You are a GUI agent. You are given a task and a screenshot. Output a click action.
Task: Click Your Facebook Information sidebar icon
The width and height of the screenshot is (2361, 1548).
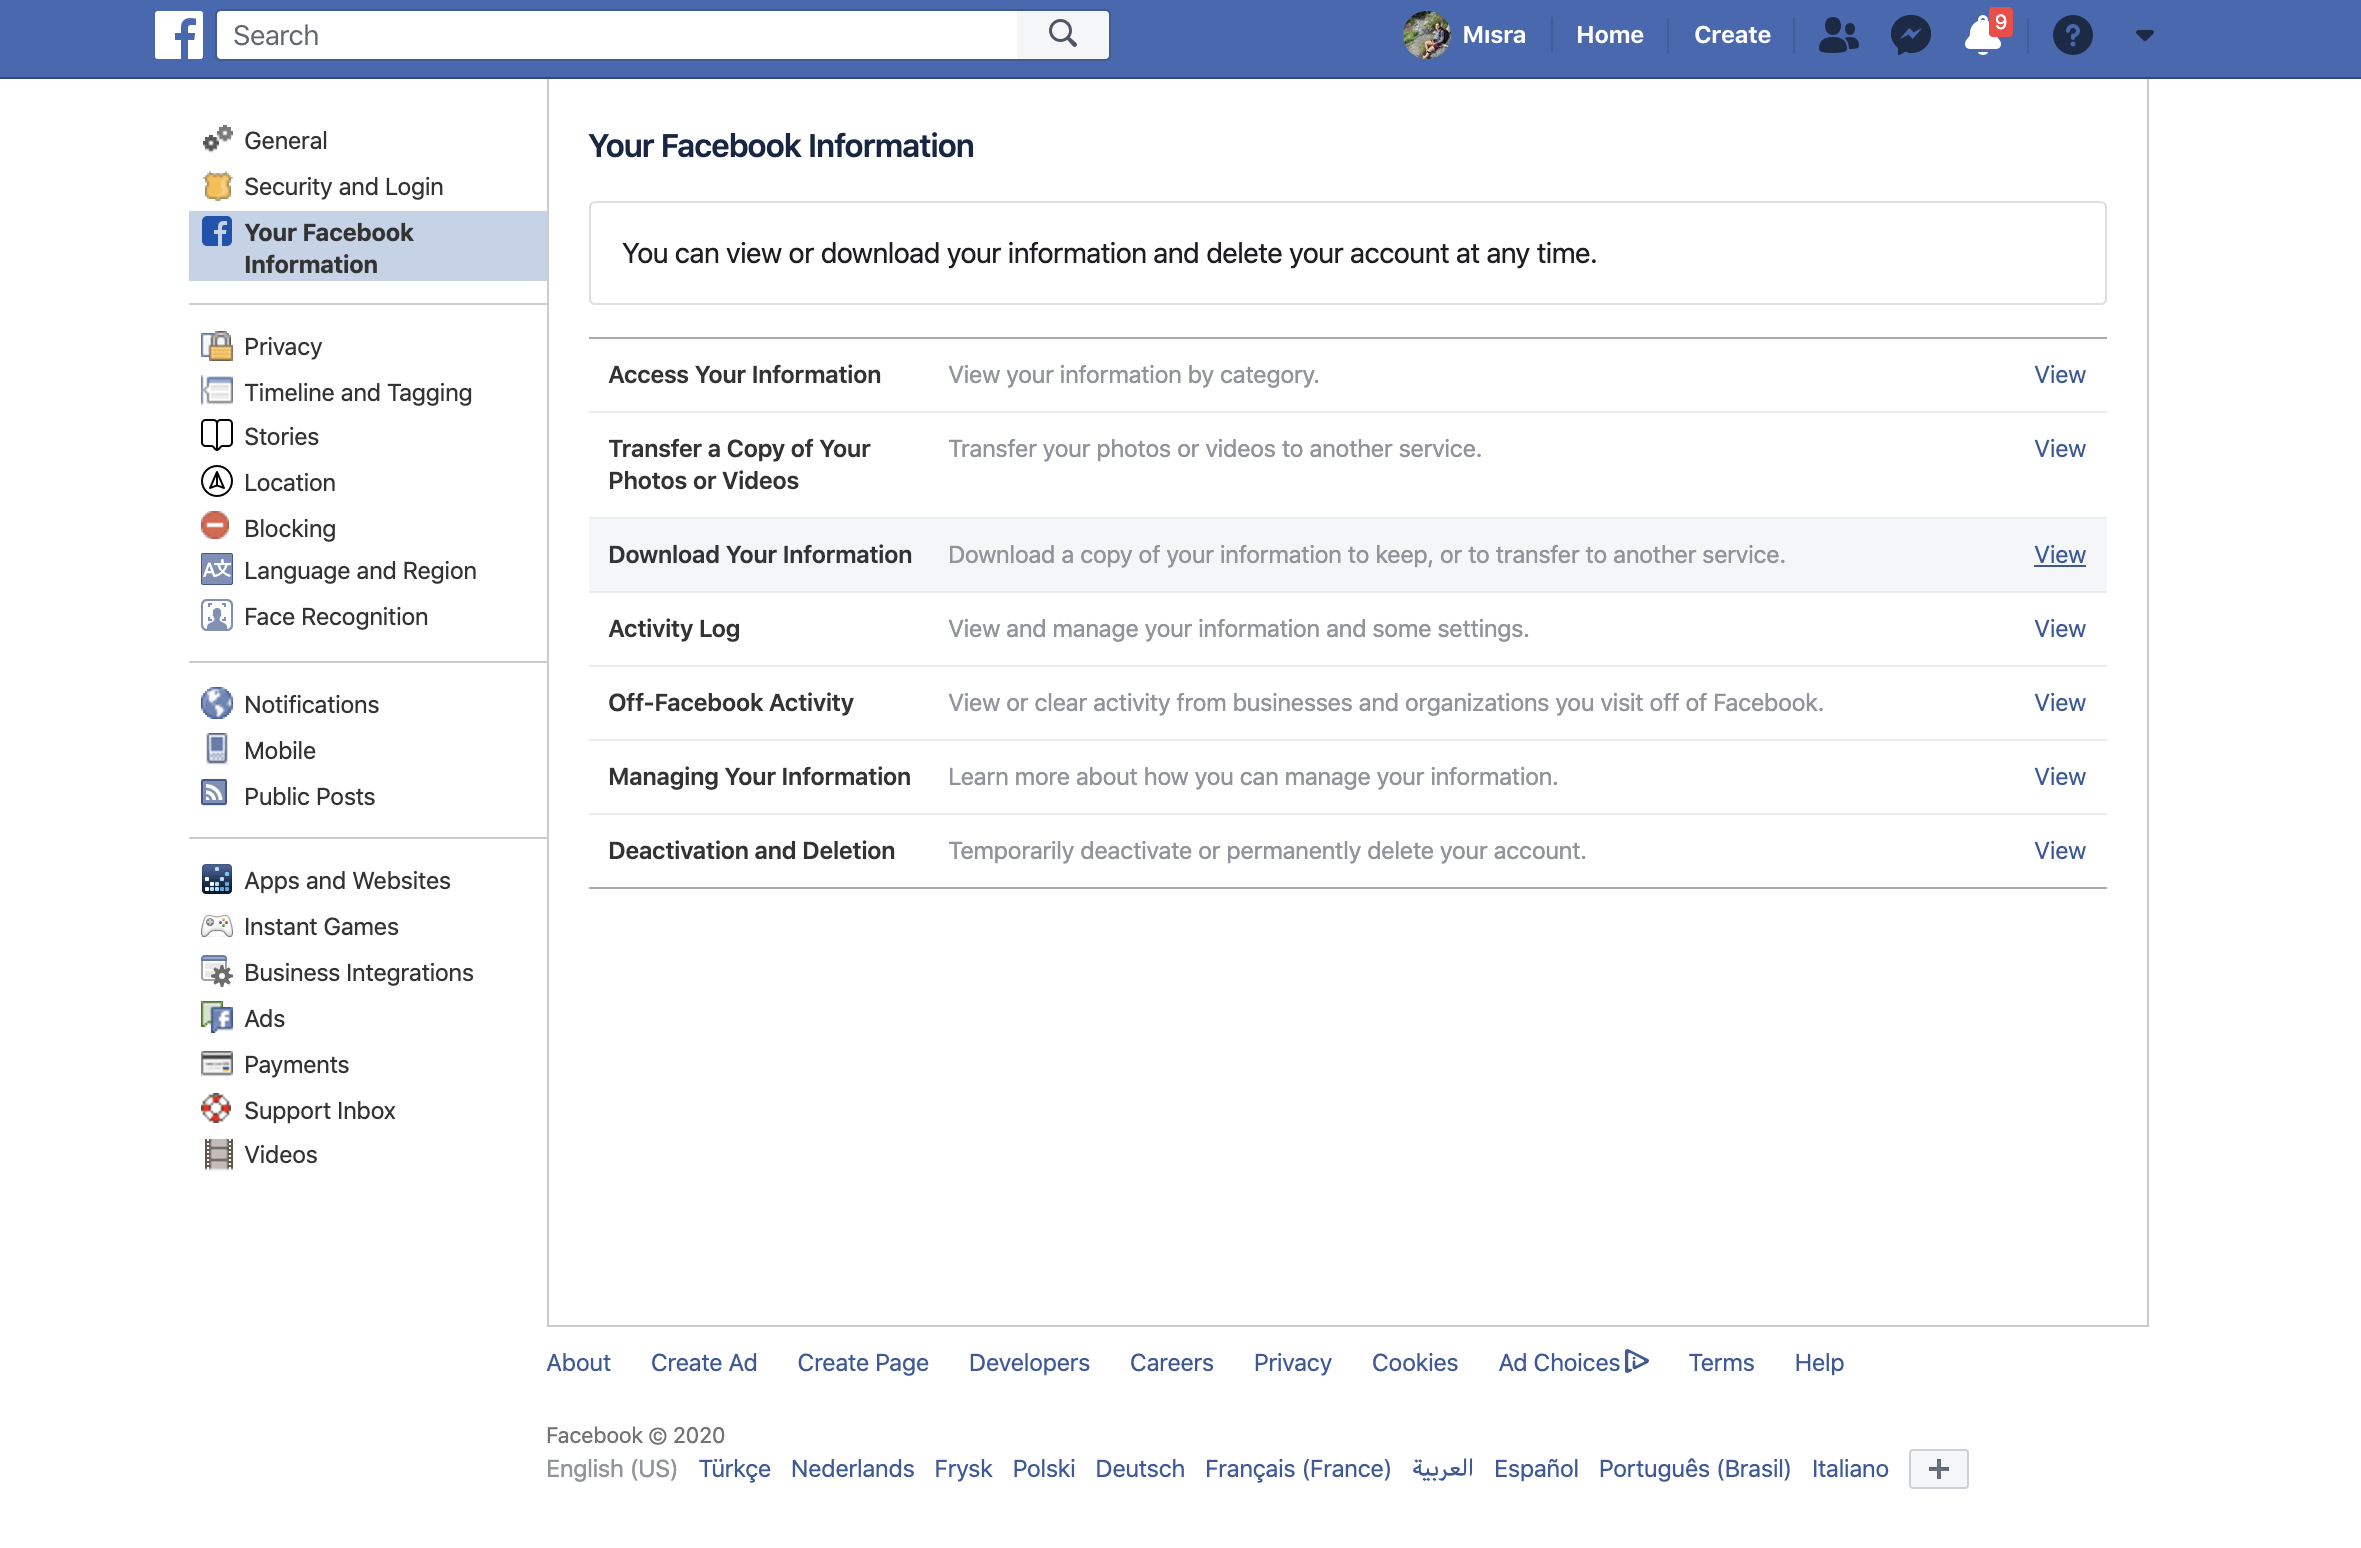[x=216, y=231]
